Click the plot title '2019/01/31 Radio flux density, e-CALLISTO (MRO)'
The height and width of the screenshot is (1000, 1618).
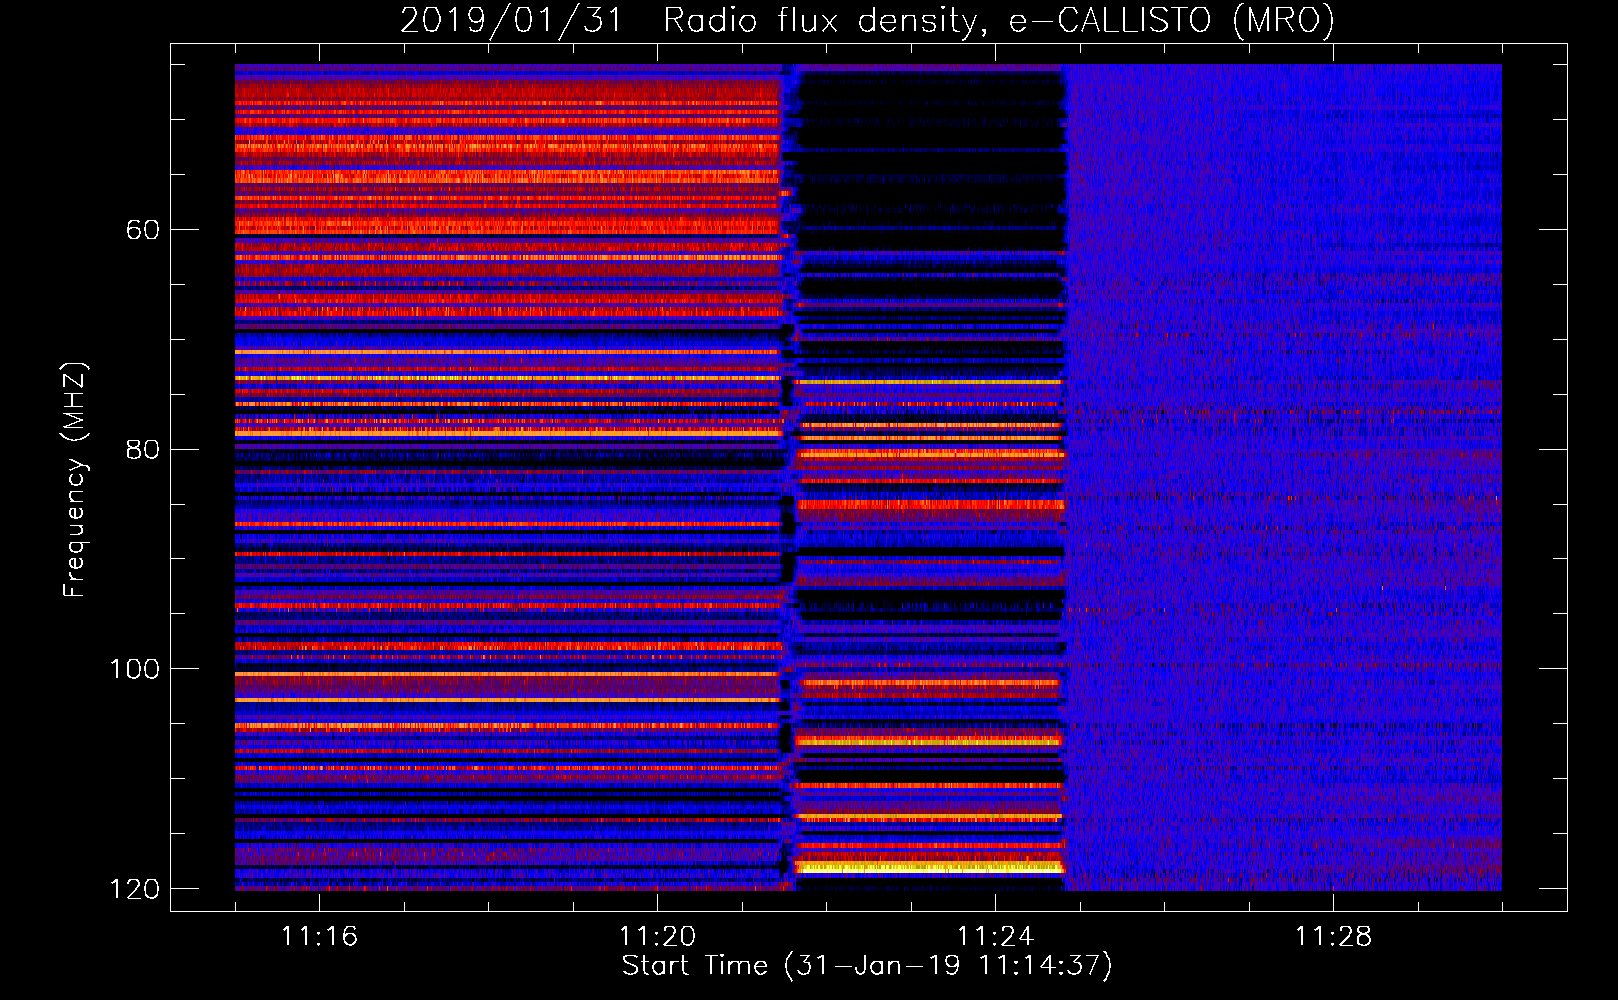[867, 20]
